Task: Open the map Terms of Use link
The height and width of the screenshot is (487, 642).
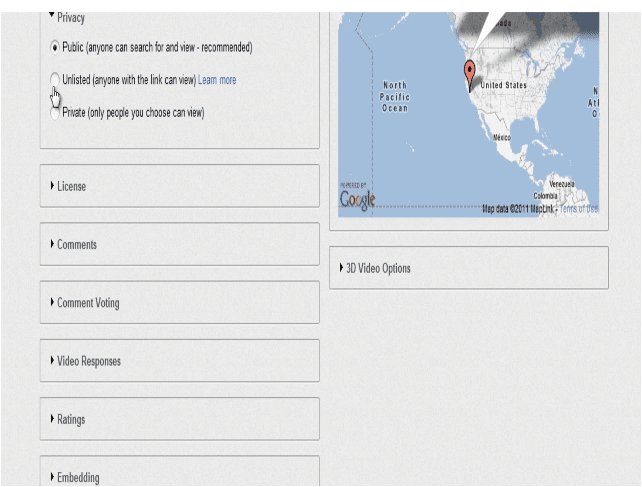Action: click(x=579, y=209)
